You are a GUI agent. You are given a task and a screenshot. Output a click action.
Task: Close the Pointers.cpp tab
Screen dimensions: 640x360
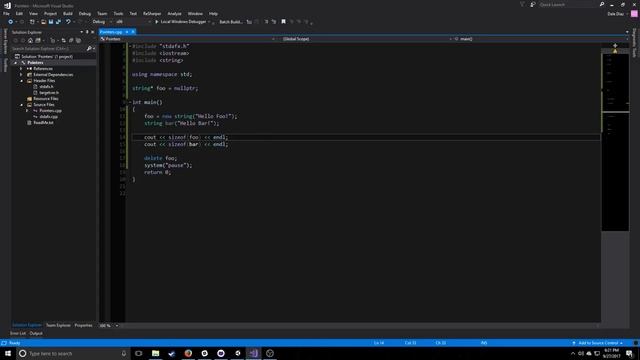133,32
